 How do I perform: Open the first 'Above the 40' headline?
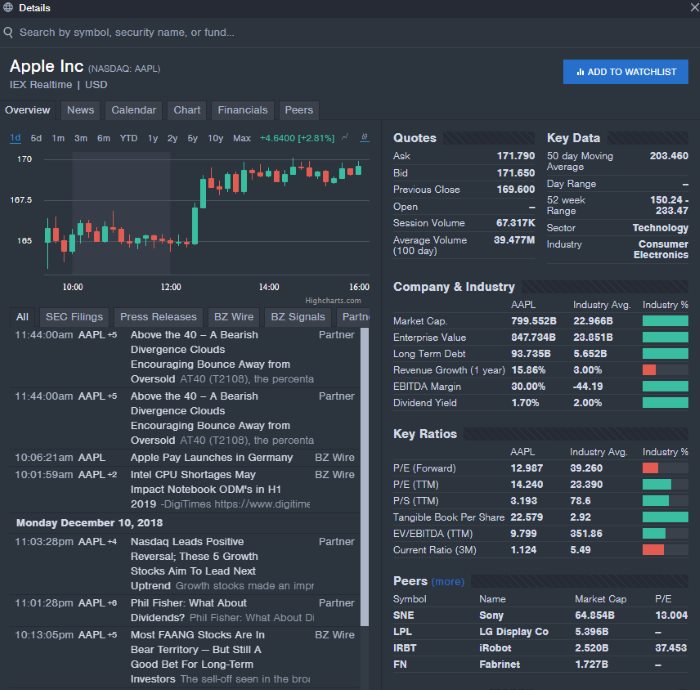(x=210, y=357)
